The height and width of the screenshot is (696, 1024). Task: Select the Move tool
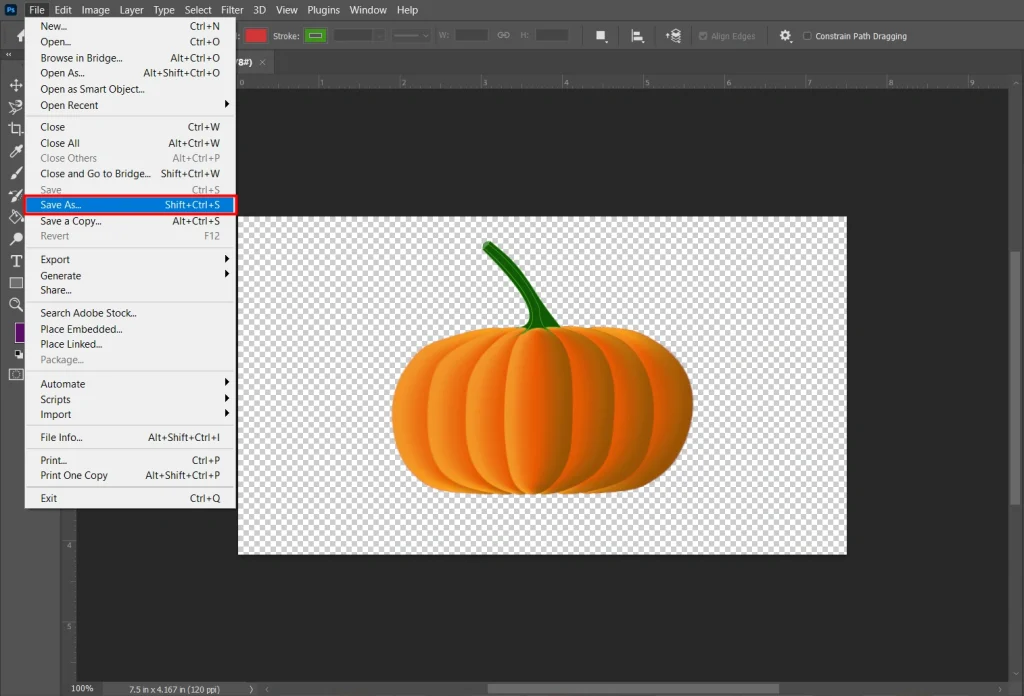click(16, 85)
